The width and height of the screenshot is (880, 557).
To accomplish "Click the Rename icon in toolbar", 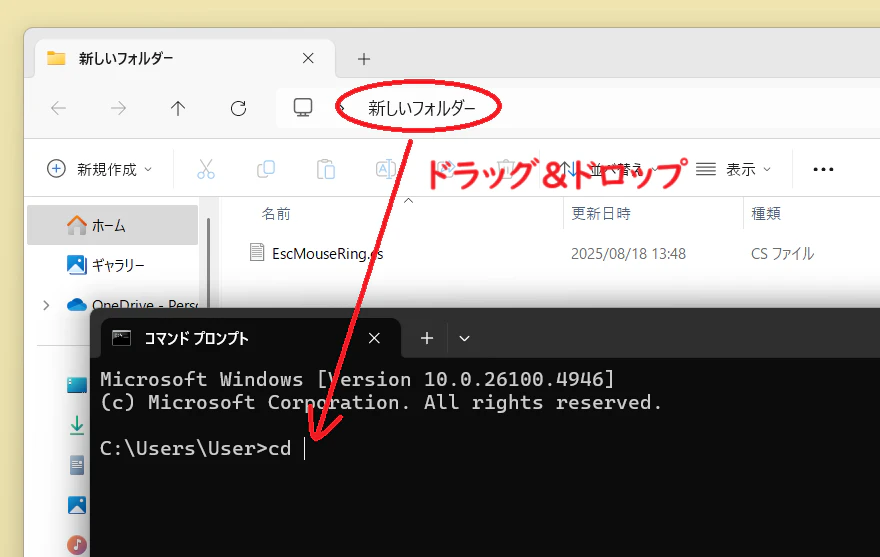I will click(386, 169).
